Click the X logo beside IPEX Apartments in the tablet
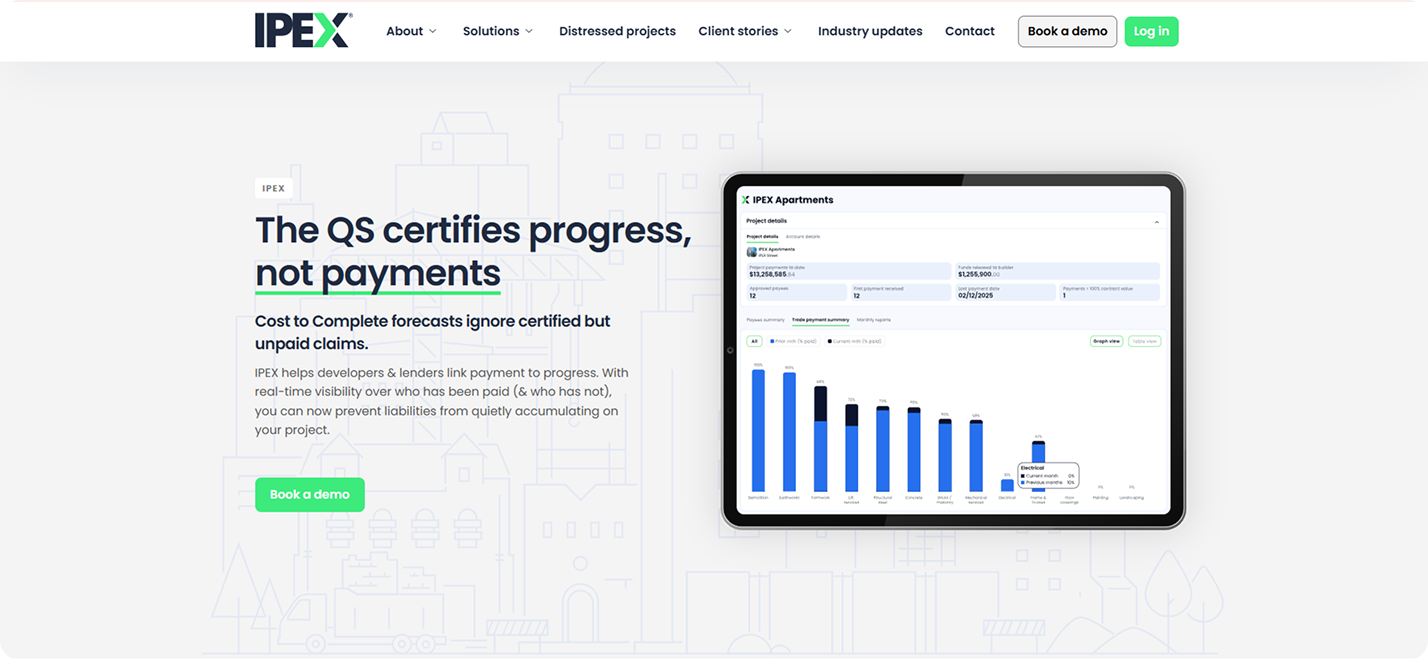This screenshot has height=660, width=1428. pos(745,200)
